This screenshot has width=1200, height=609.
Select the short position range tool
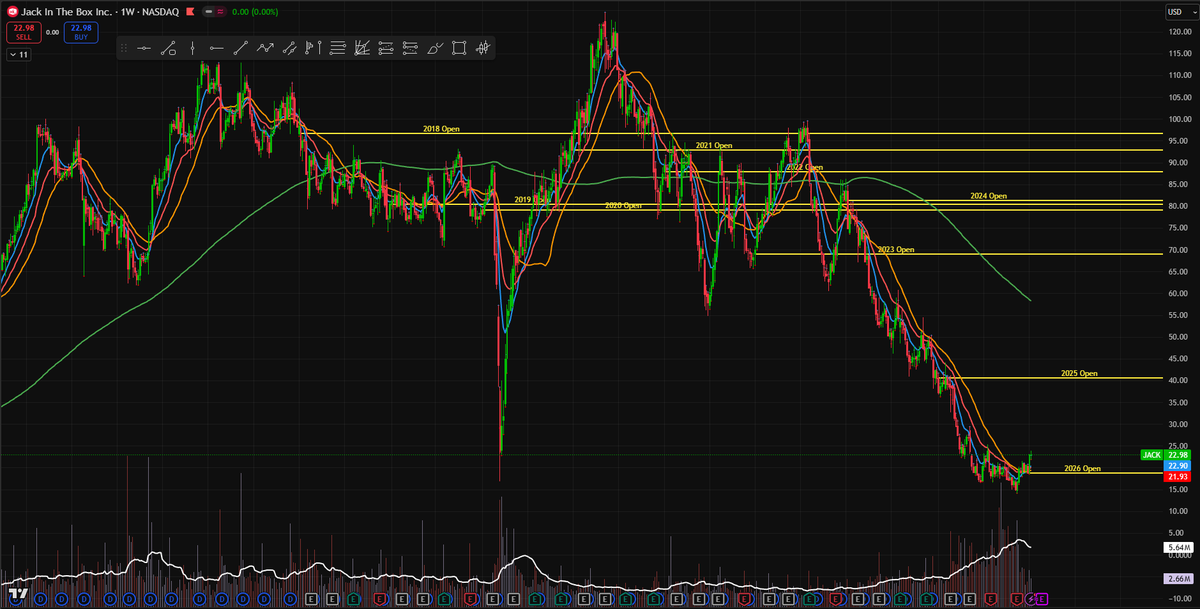click(x=410, y=48)
